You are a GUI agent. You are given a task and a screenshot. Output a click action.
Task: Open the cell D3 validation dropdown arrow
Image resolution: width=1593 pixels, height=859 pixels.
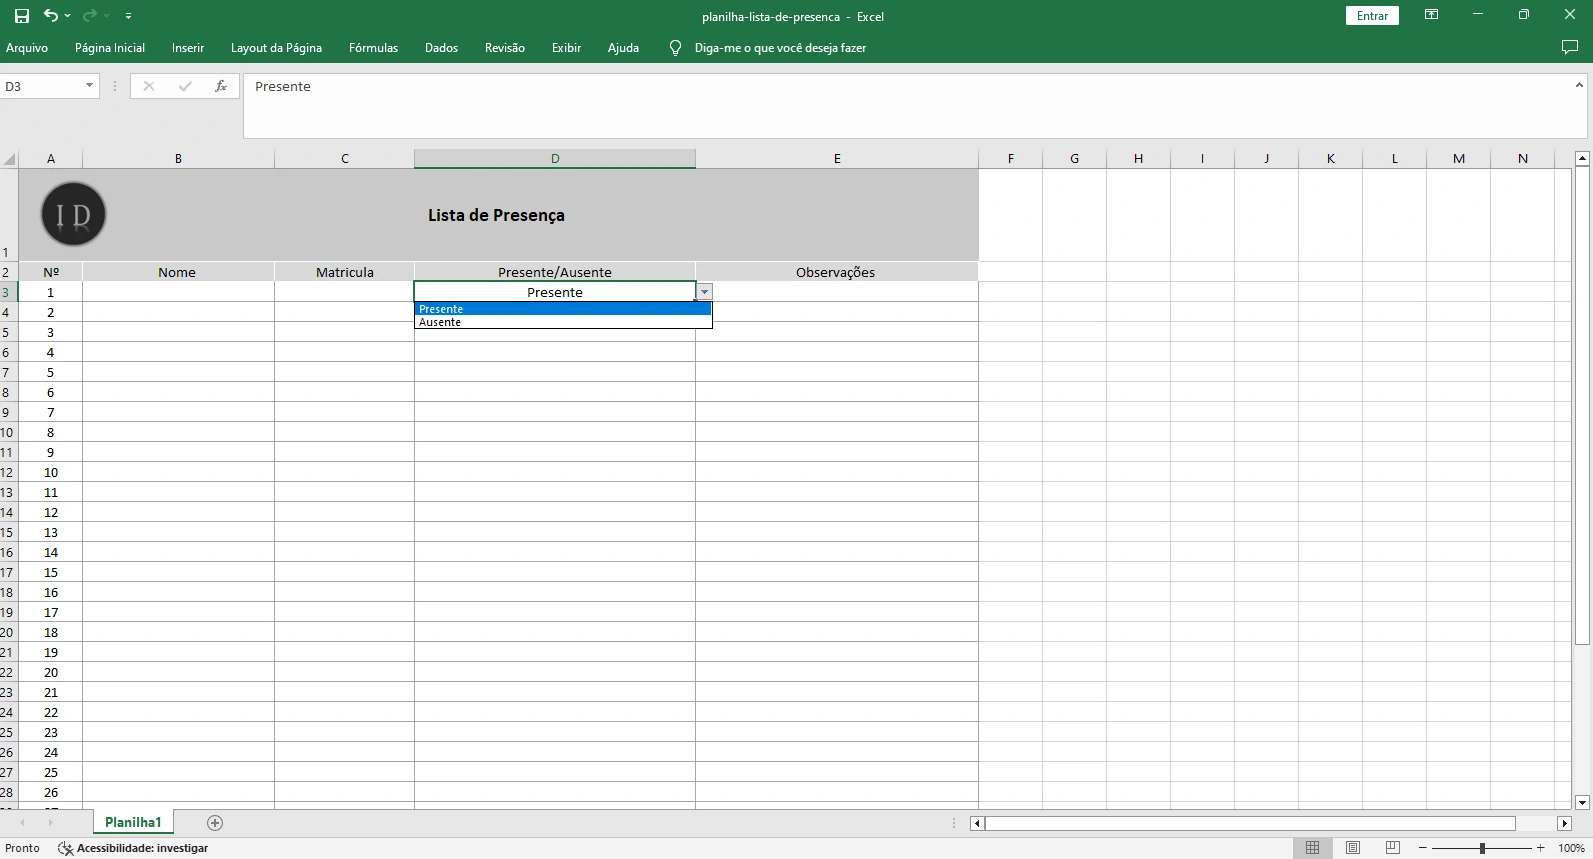(704, 292)
